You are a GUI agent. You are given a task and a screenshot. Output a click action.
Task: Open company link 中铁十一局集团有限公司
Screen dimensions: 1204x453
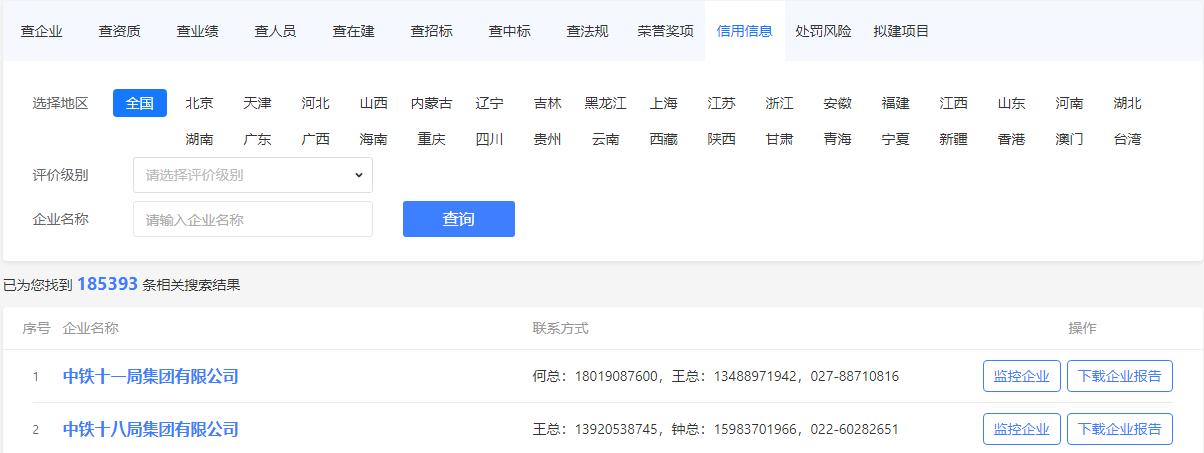(151, 376)
